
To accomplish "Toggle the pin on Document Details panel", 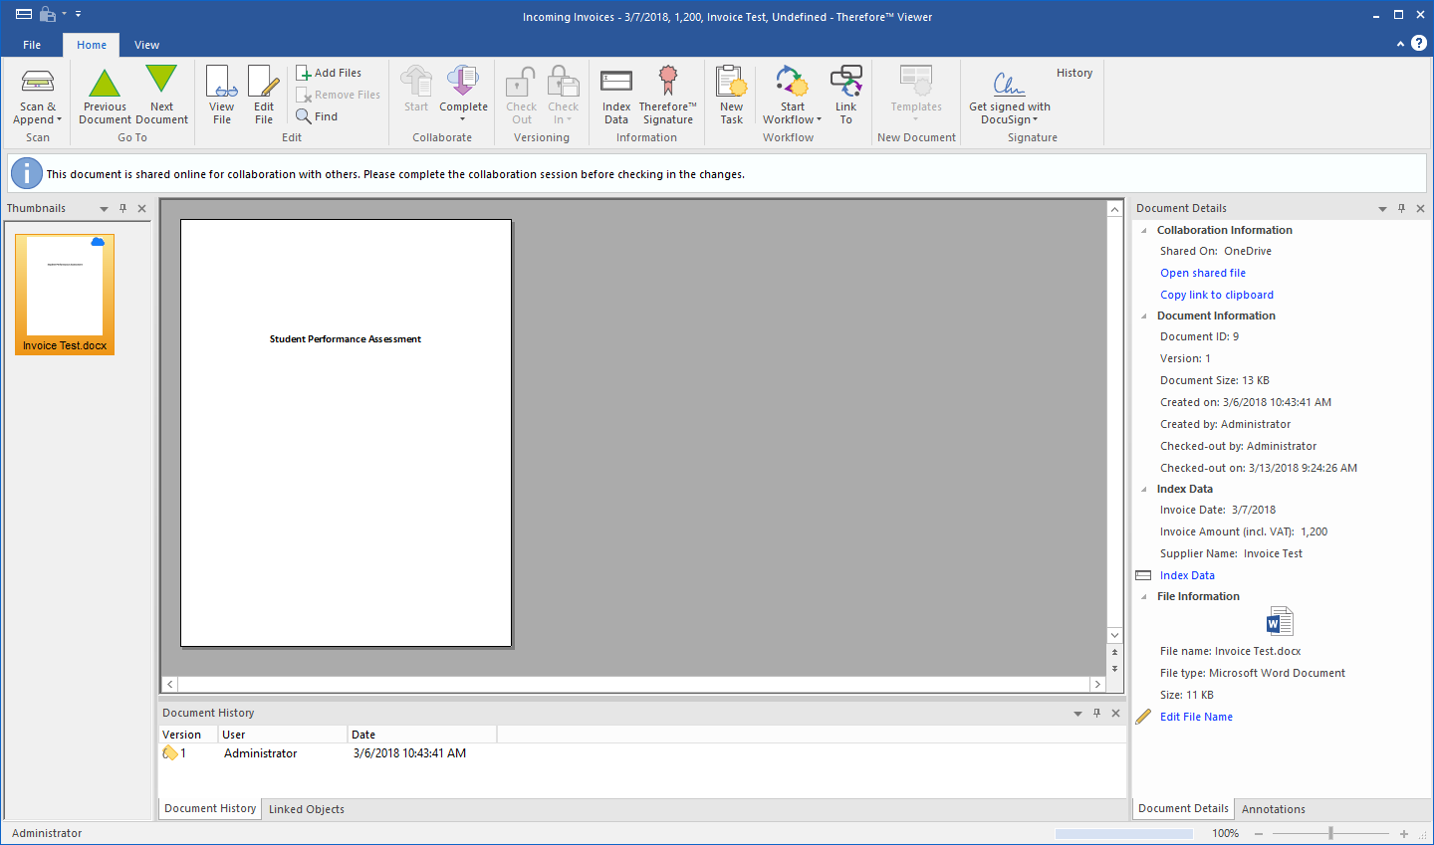I will point(1401,208).
